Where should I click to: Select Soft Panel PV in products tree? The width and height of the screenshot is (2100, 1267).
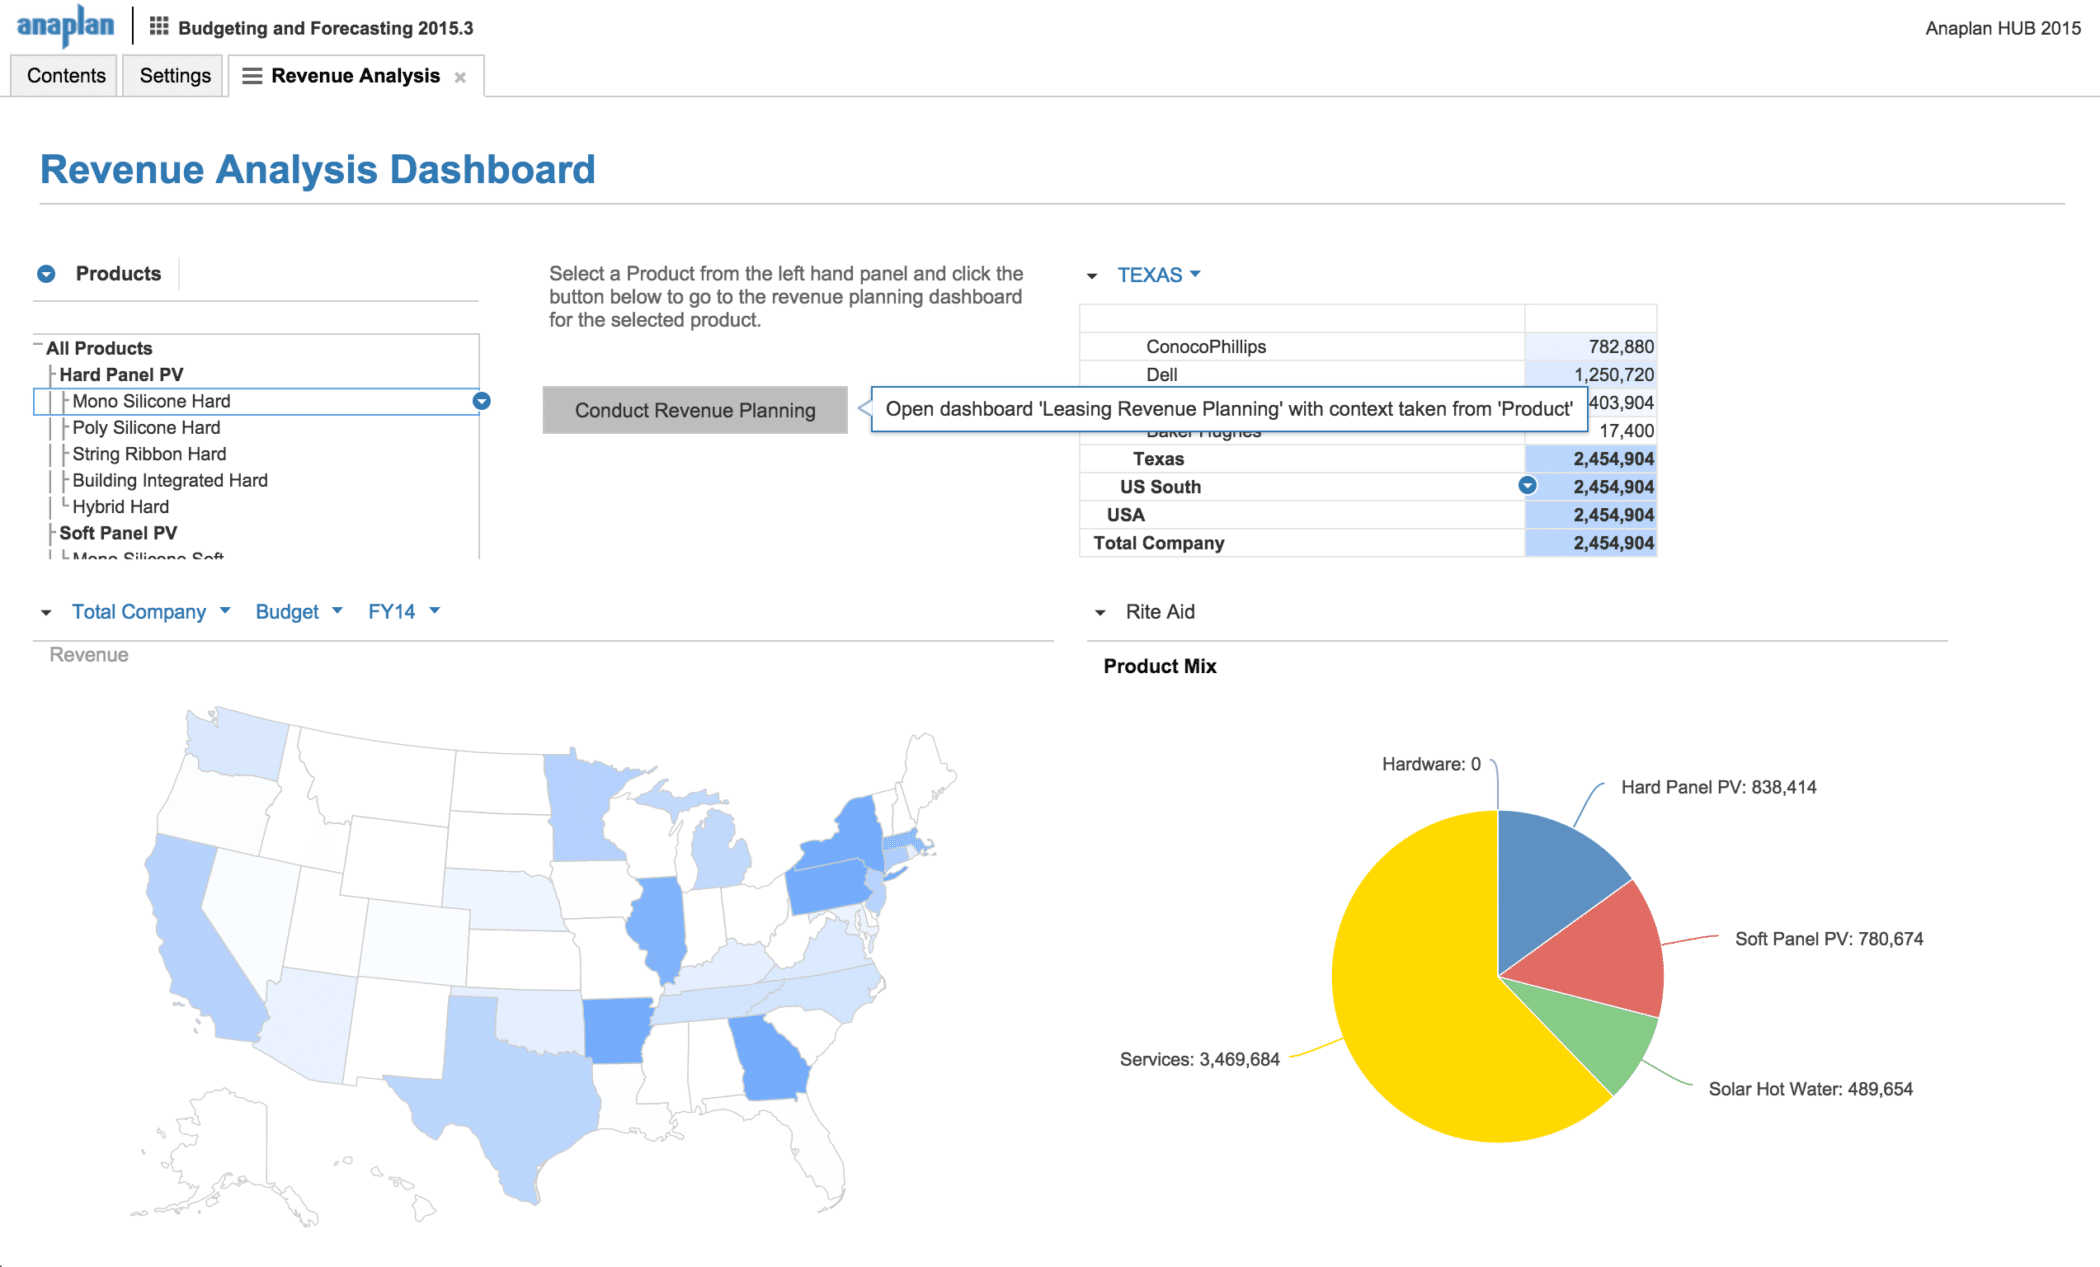tap(118, 533)
